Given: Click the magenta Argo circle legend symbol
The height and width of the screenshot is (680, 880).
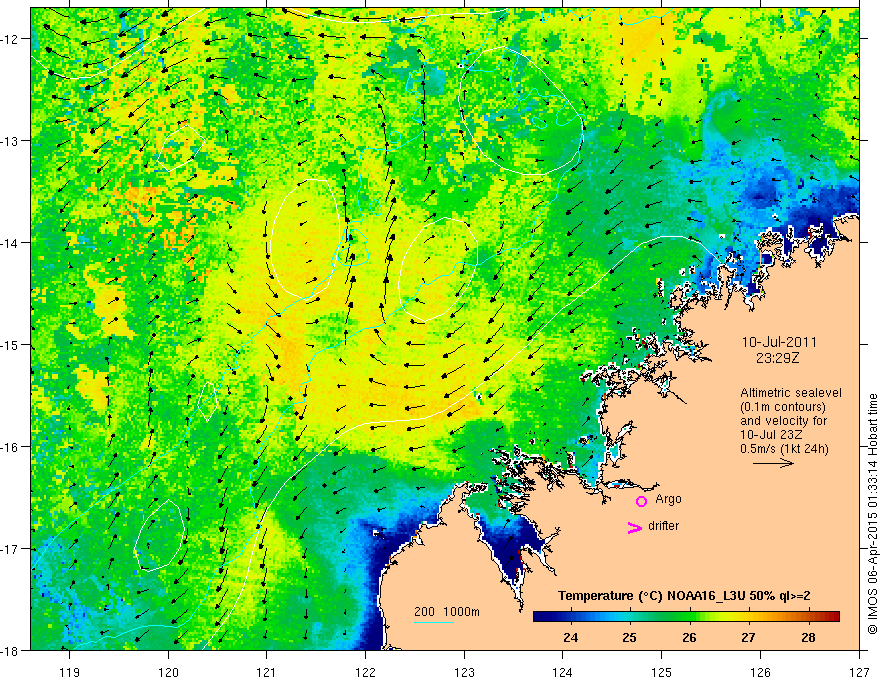Looking at the screenshot, I should coord(641,501).
